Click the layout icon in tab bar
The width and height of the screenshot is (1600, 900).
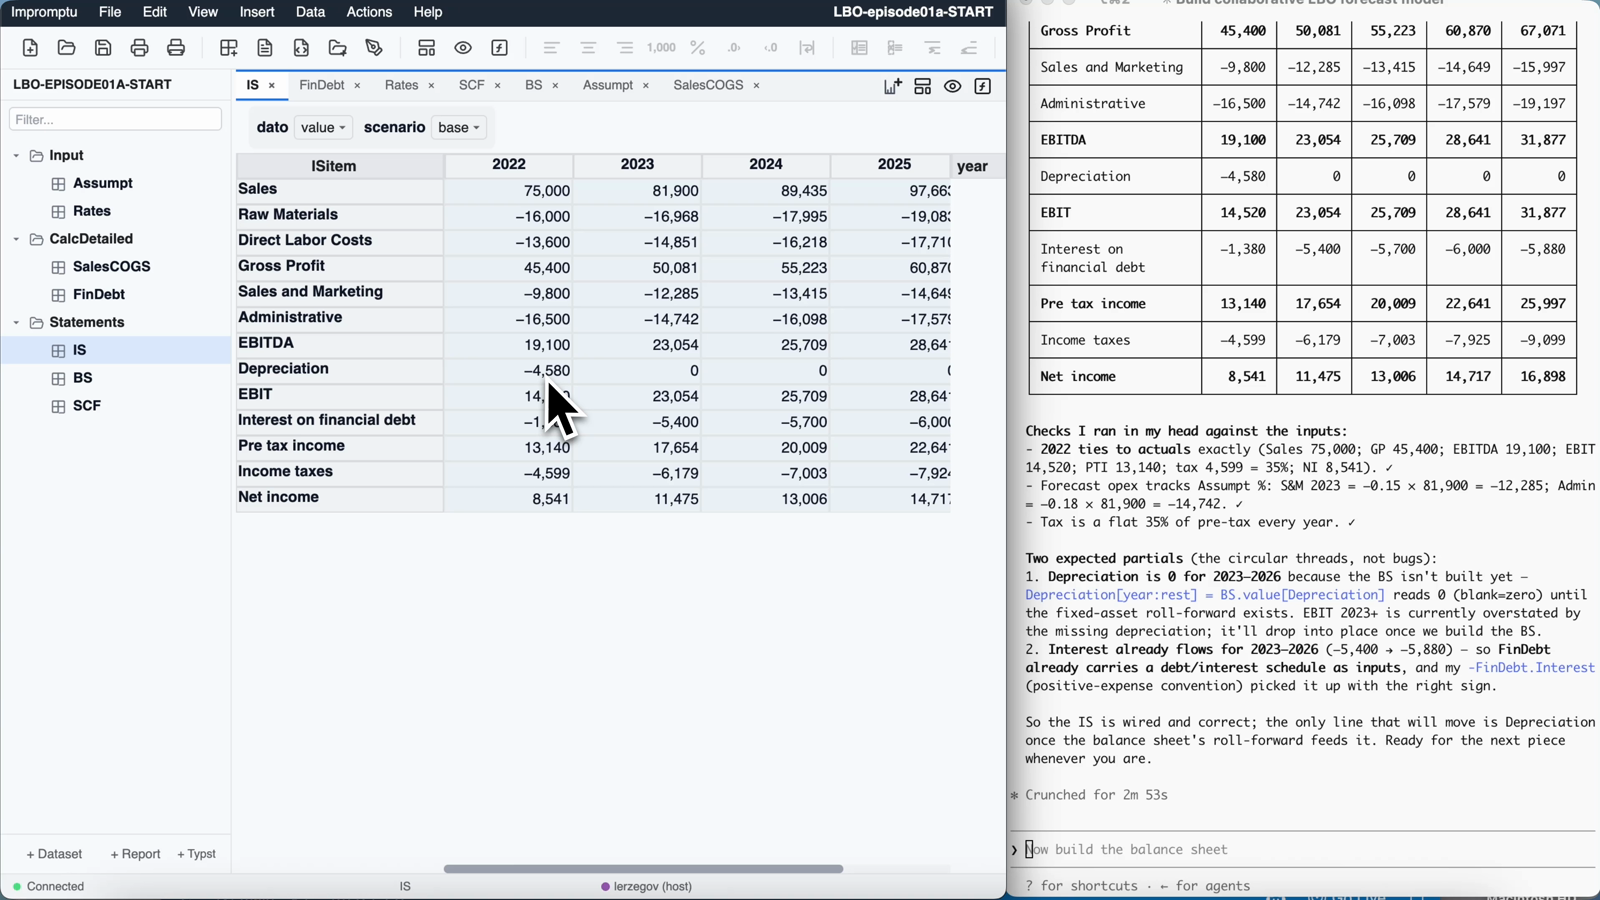pos(922,87)
